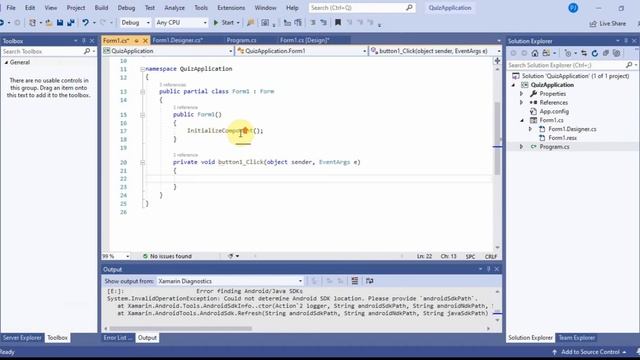Viewport: 640px width, 360px height.
Task: Open the Xamarin Diagnostics output source dropdown
Action: tap(230, 281)
